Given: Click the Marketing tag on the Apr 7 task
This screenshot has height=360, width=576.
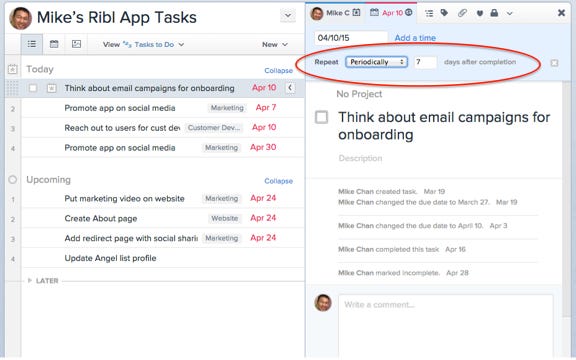Looking at the screenshot, I should (227, 108).
